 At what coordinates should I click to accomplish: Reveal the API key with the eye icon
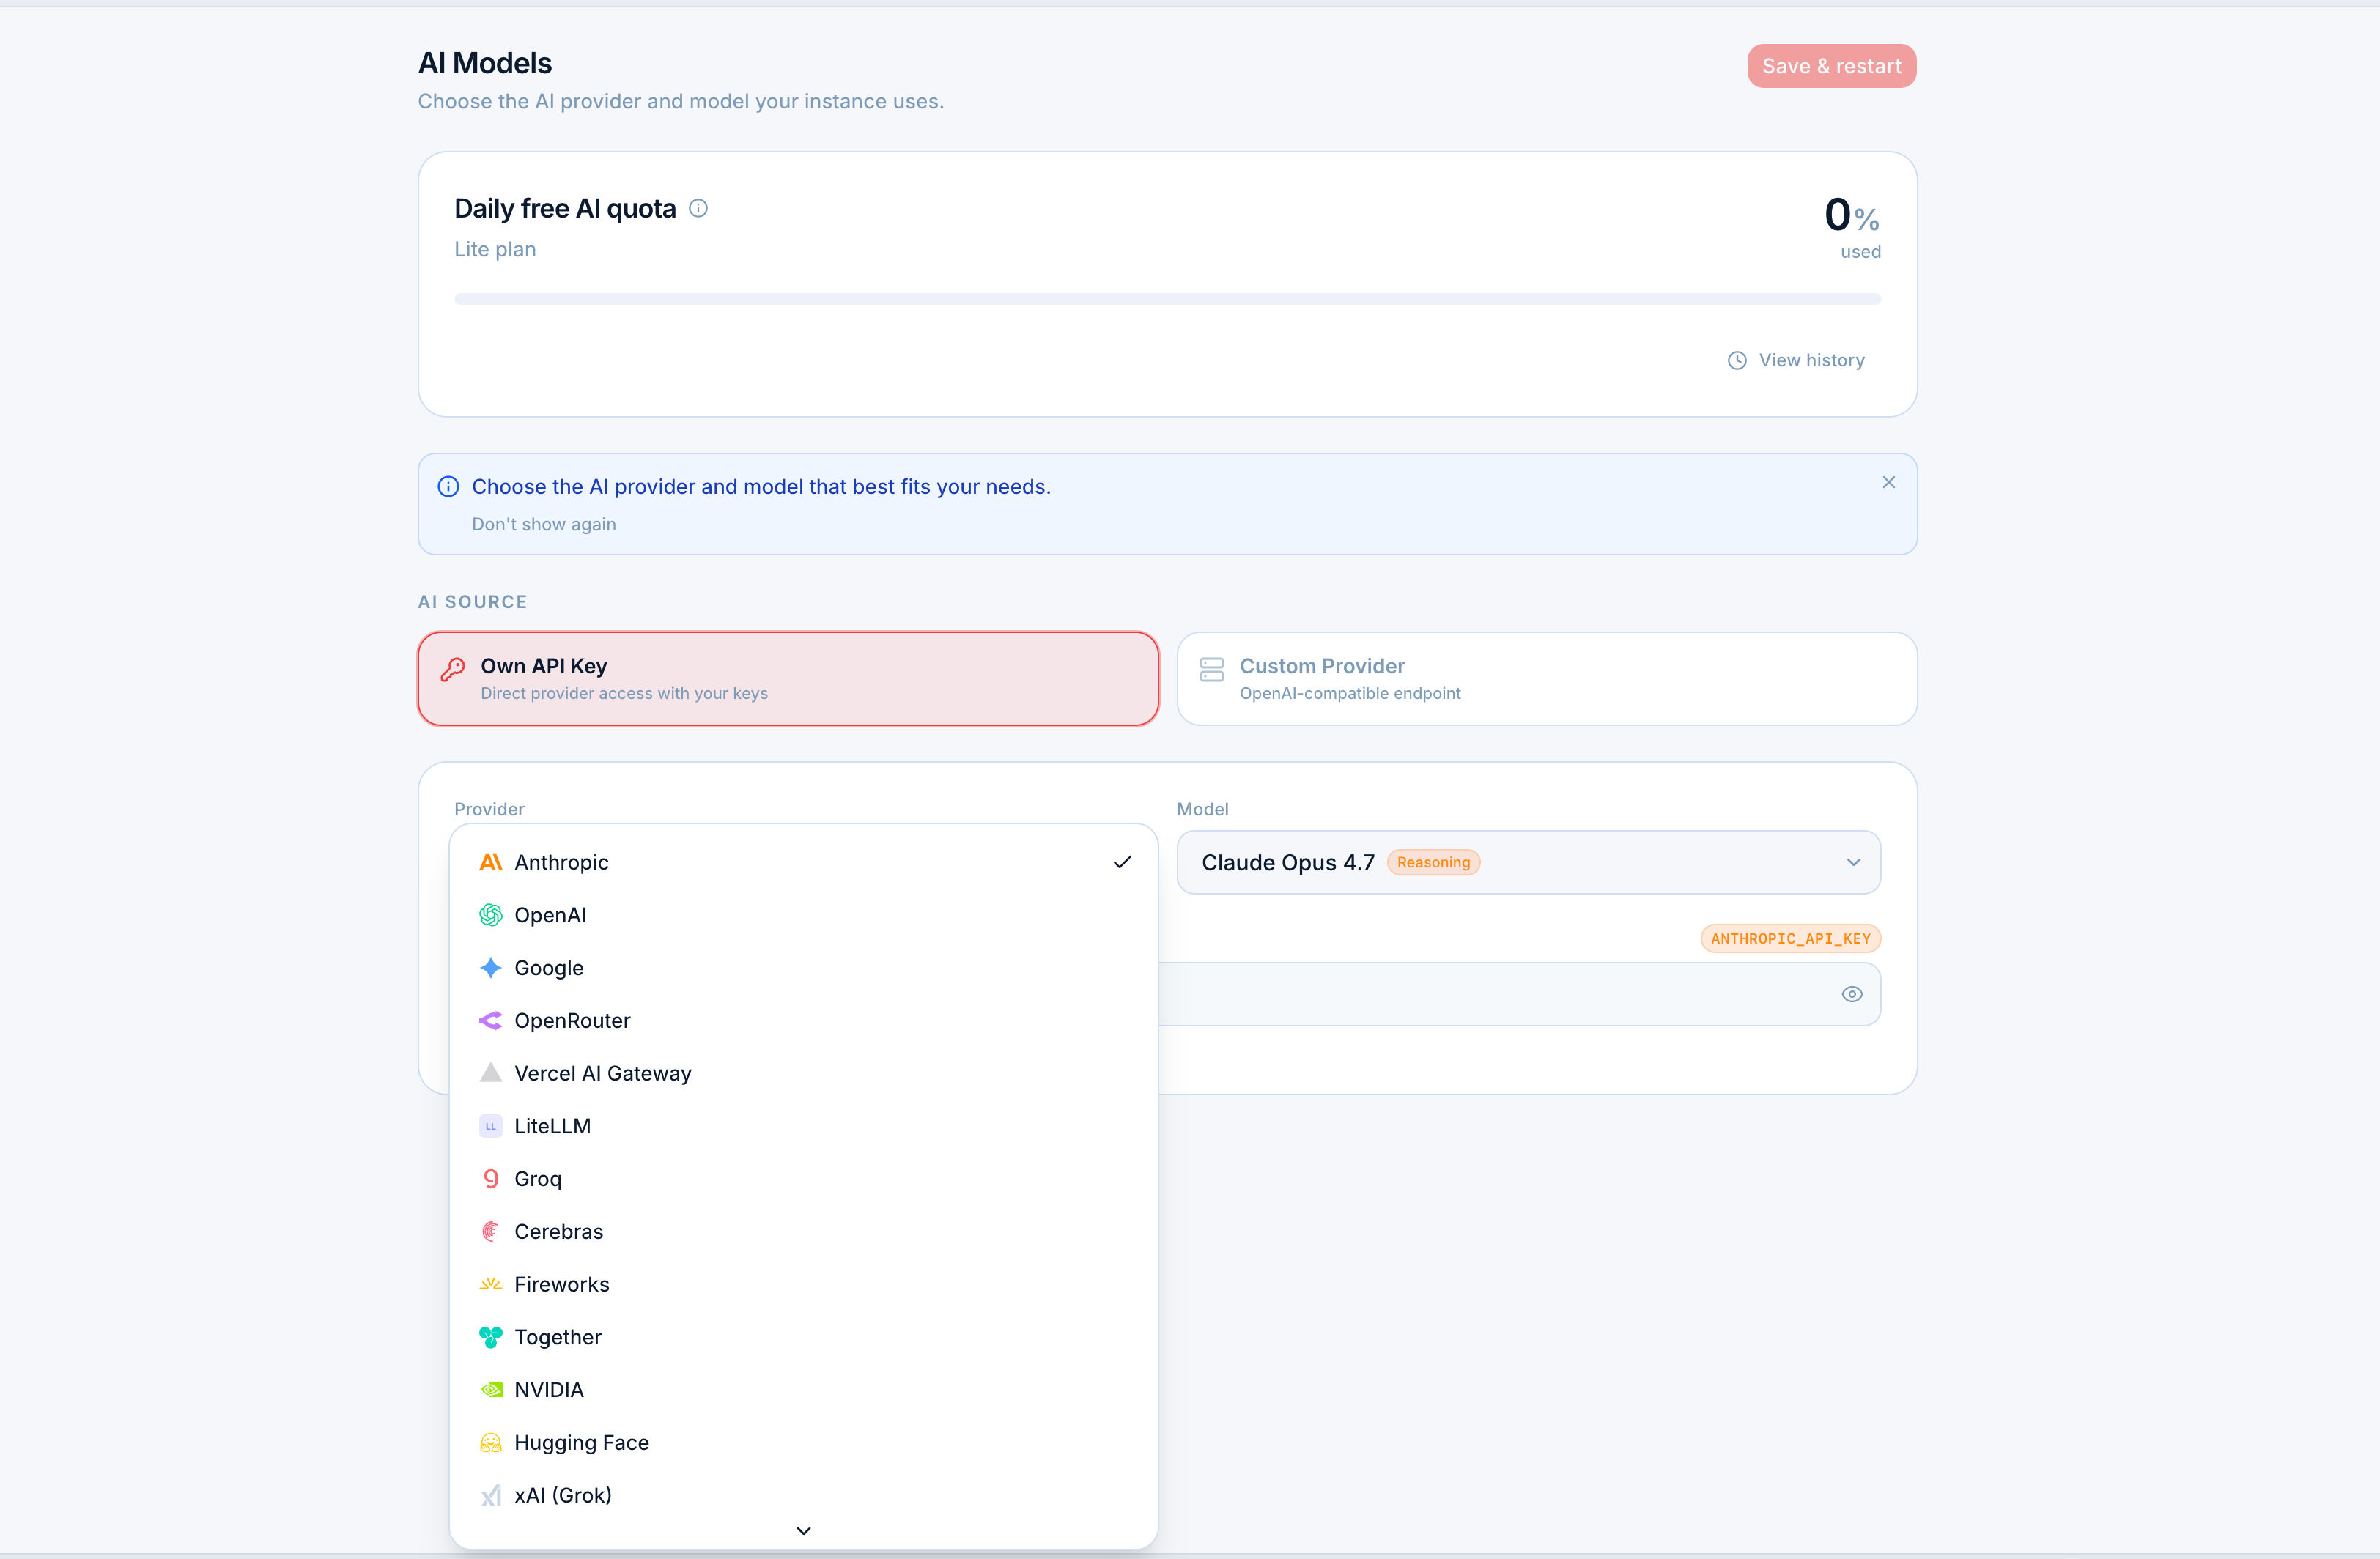[x=1852, y=994]
